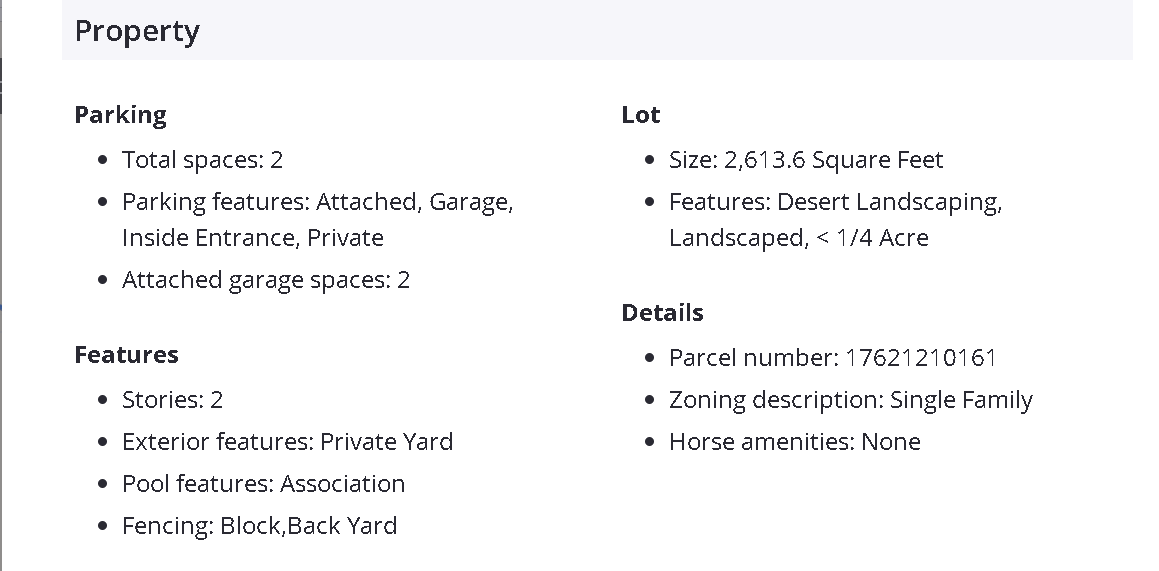Click the Total spaces: 2 item

(202, 160)
